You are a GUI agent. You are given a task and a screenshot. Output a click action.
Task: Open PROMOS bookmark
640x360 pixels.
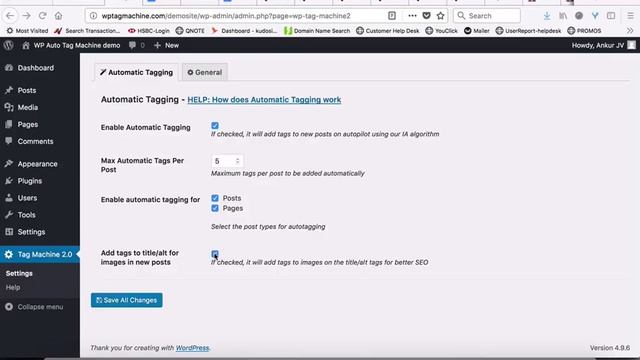584,31
